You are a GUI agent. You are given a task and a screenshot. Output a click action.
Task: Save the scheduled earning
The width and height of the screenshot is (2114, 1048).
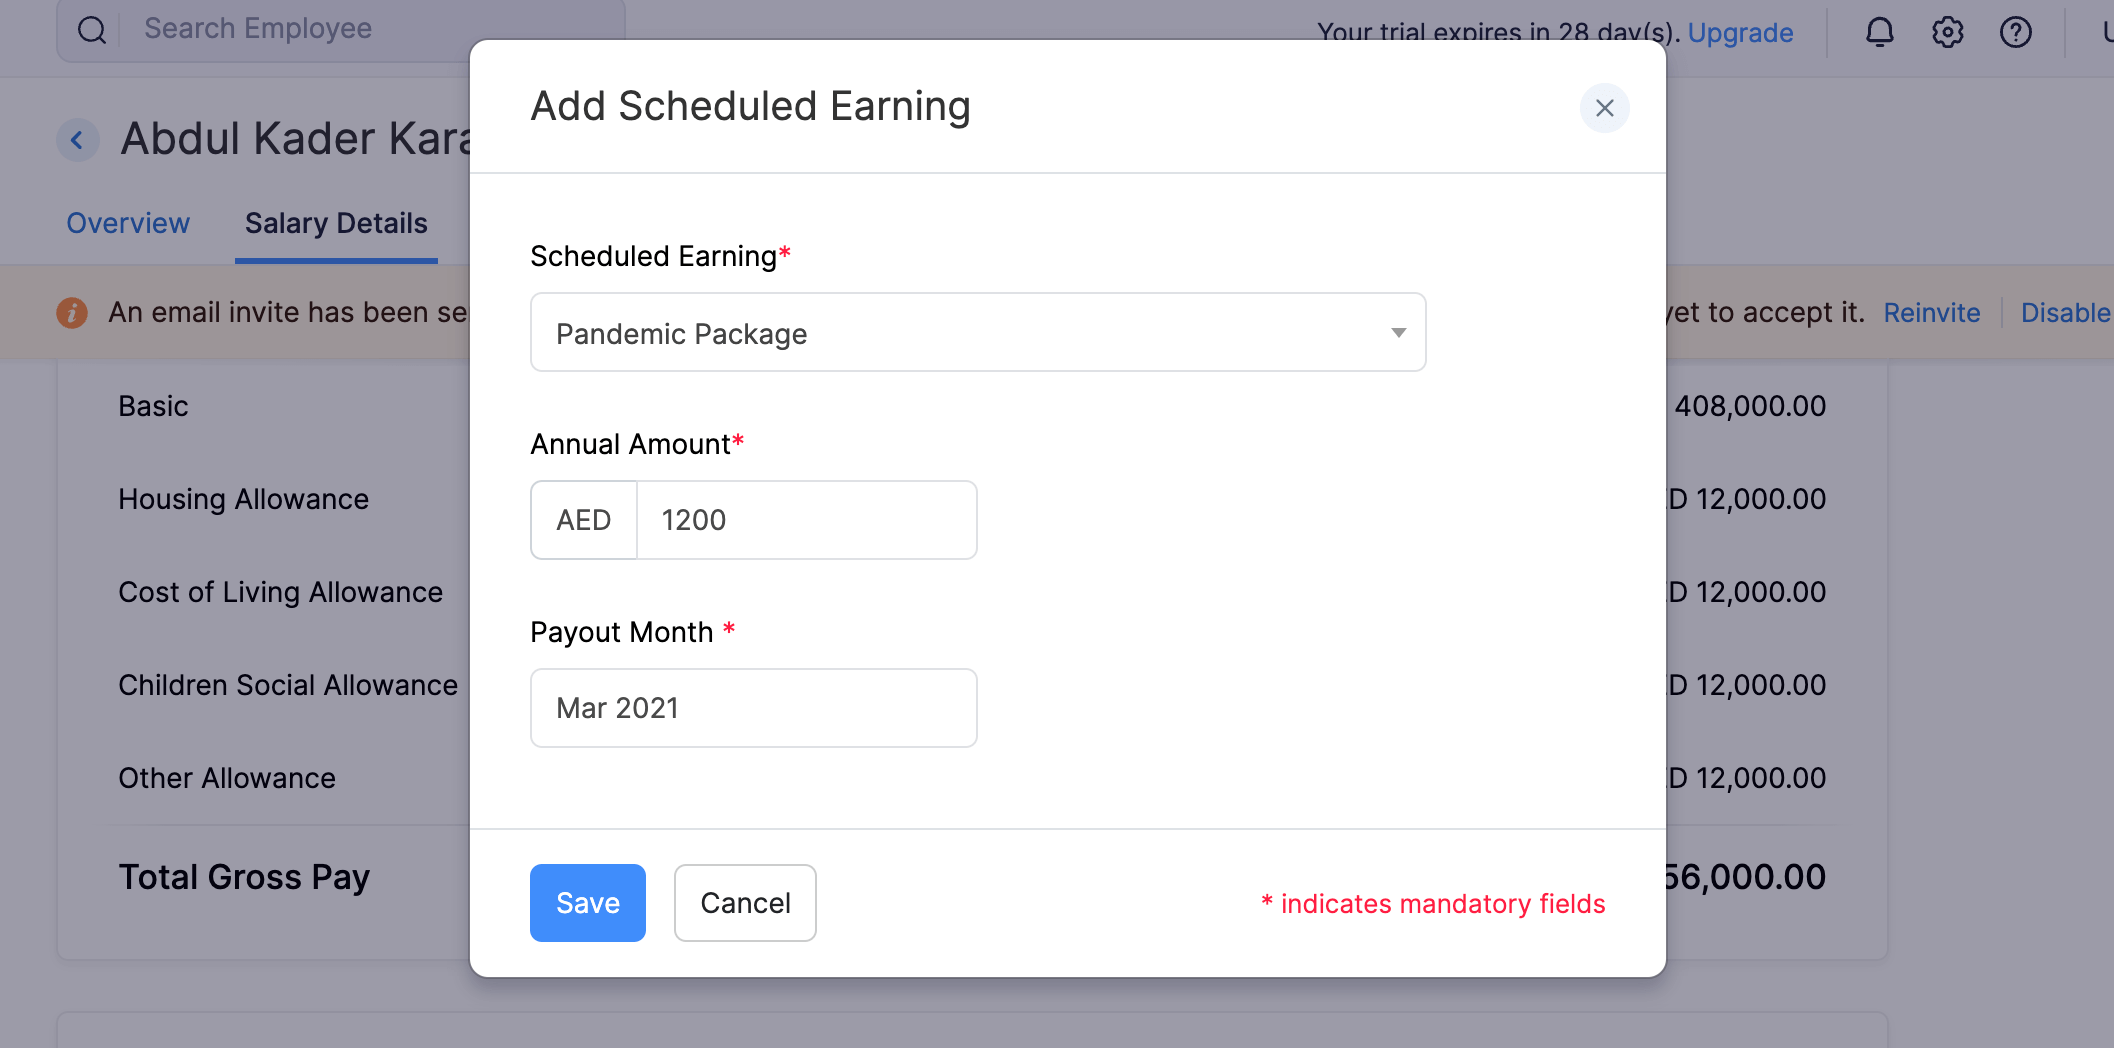click(x=587, y=902)
